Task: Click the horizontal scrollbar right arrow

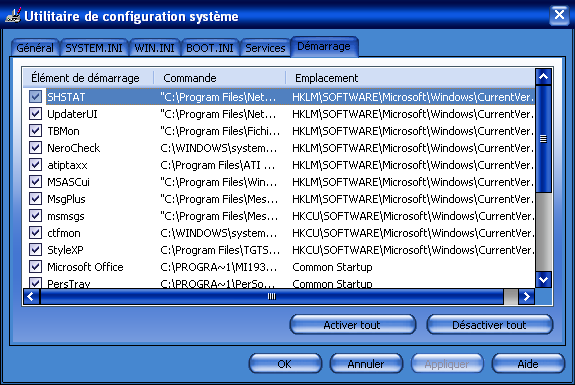Action: 527,296
